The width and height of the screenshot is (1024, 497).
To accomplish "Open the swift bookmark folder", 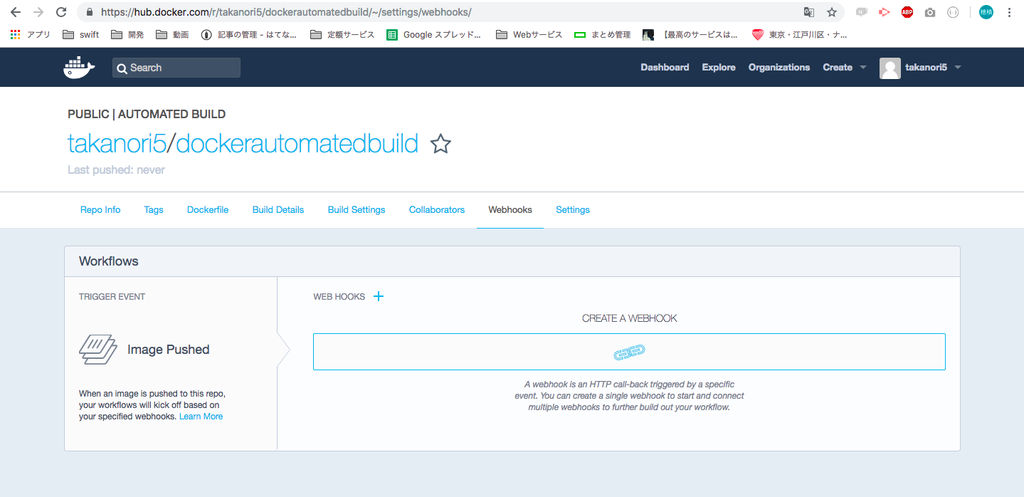I will 81,35.
